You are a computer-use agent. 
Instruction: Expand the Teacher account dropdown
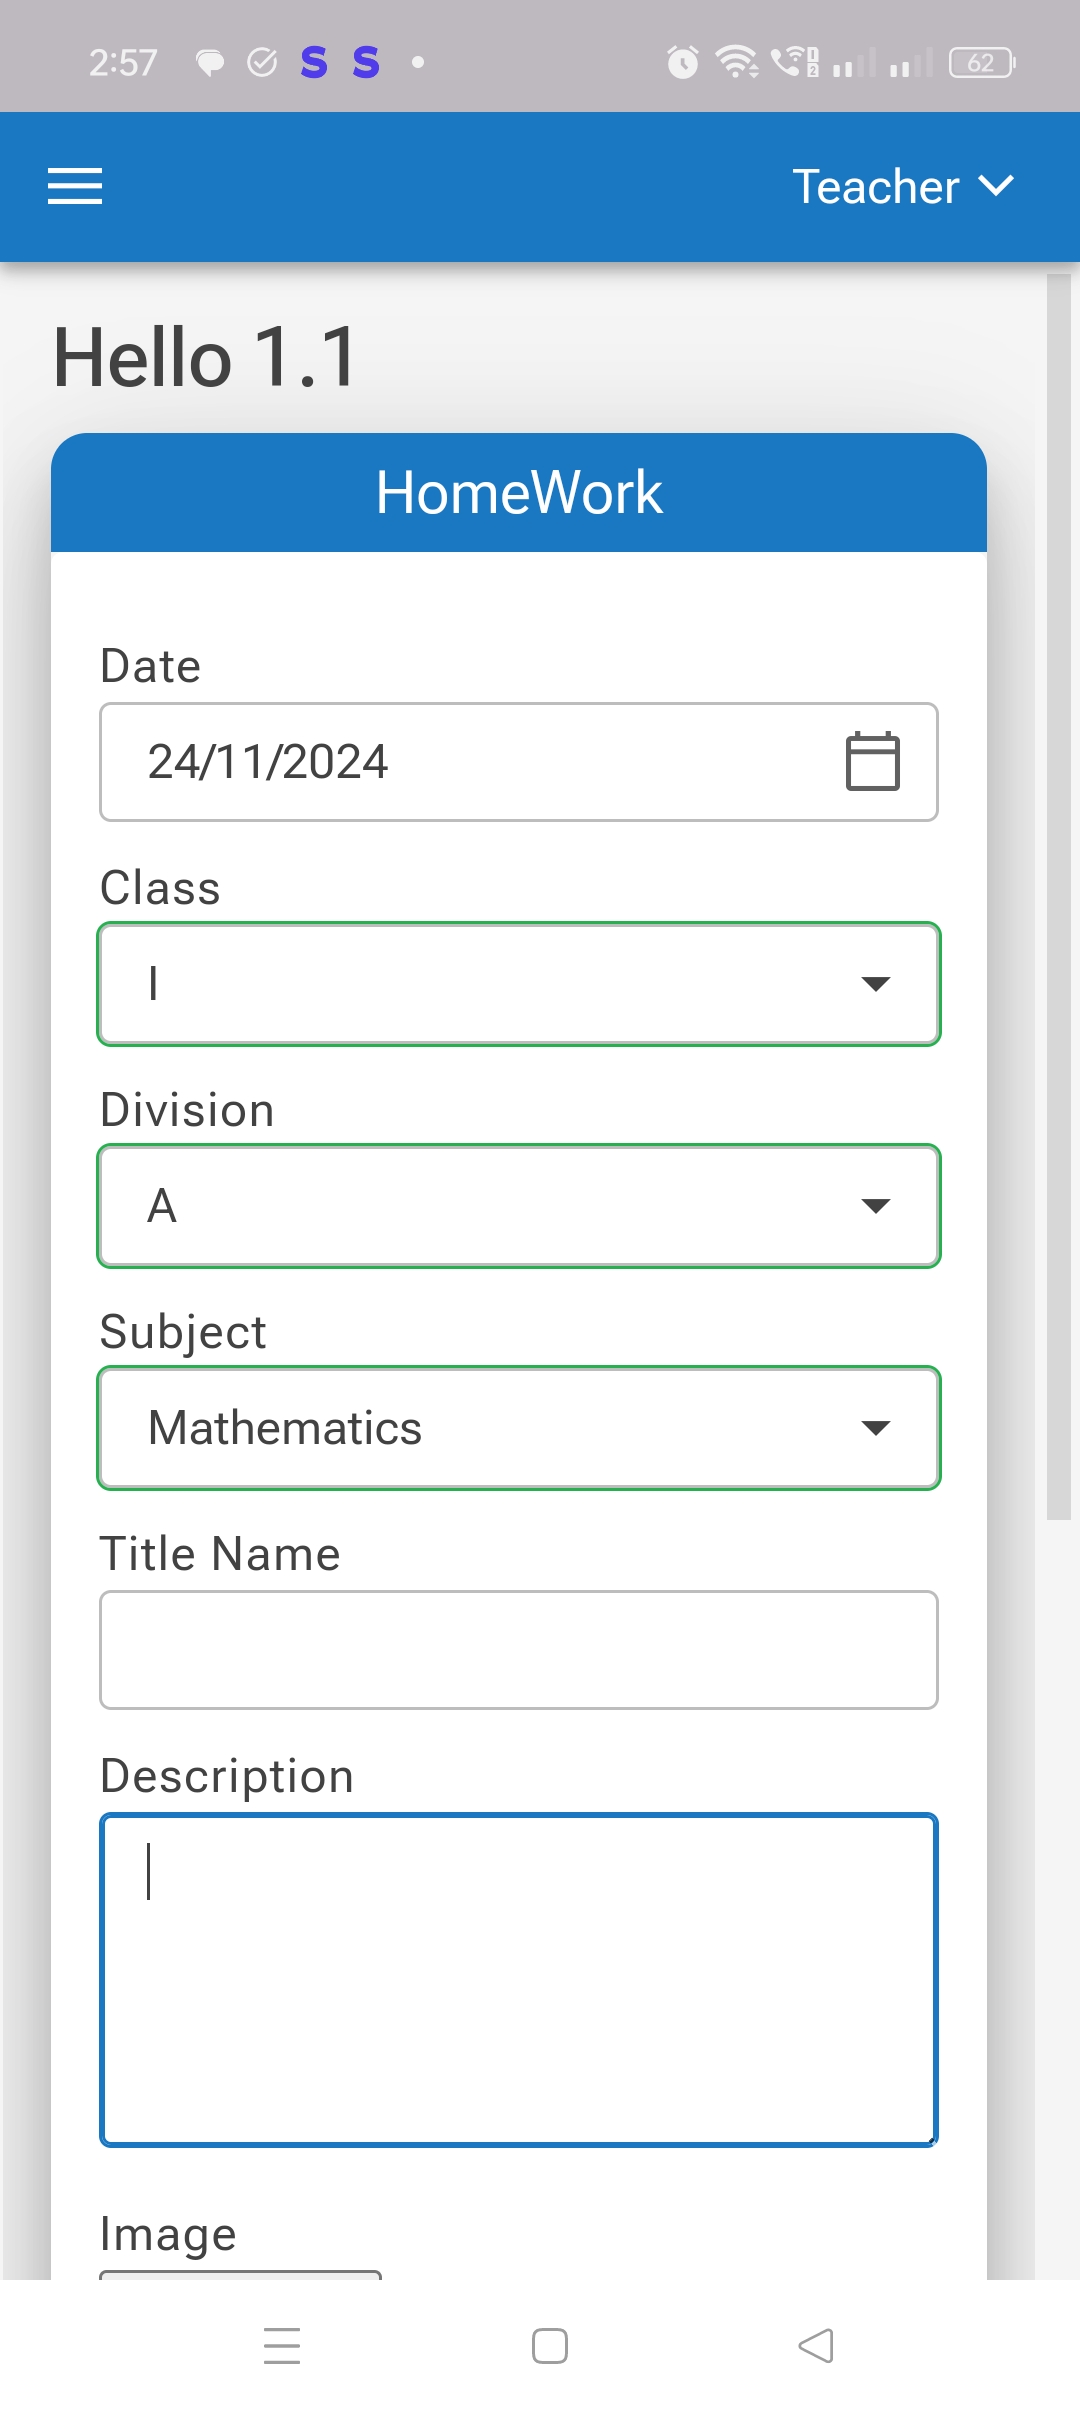coord(902,187)
